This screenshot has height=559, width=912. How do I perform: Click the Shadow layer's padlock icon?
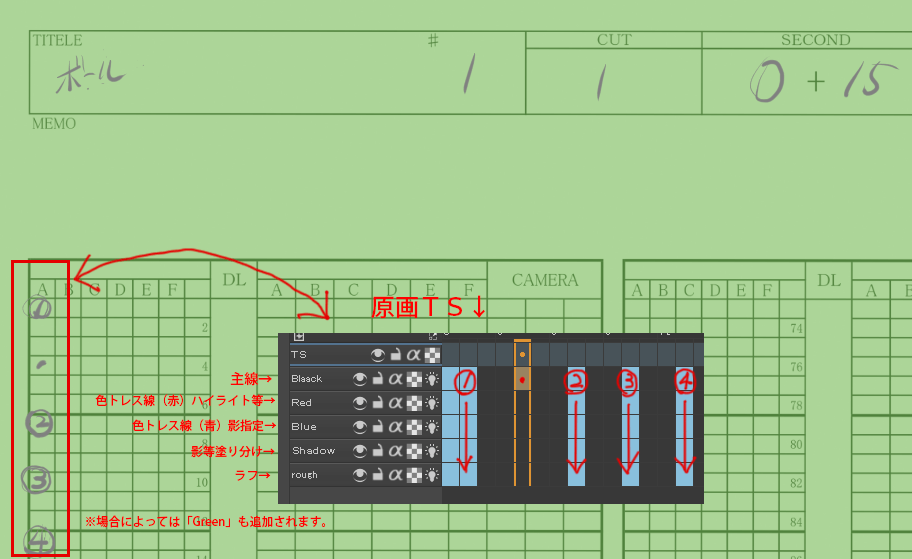pyautogui.click(x=377, y=450)
